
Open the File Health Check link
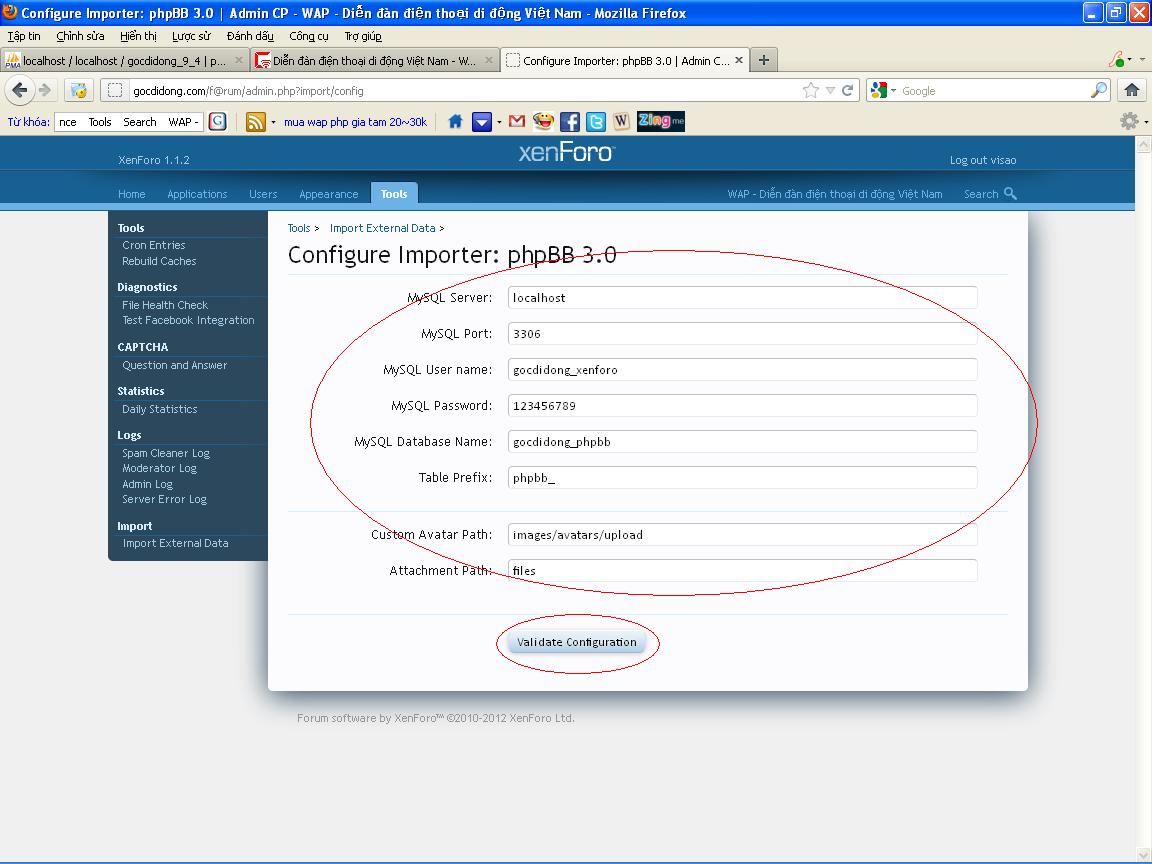point(165,305)
